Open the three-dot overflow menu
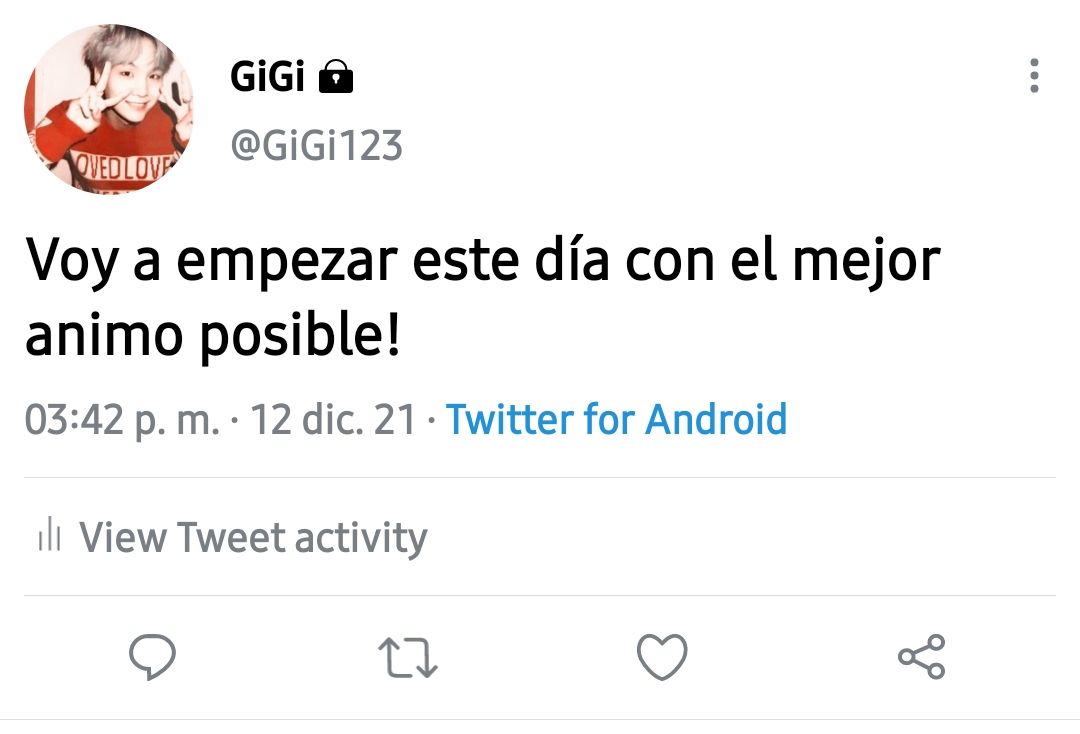This screenshot has height=734, width=1080. [1033, 76]
